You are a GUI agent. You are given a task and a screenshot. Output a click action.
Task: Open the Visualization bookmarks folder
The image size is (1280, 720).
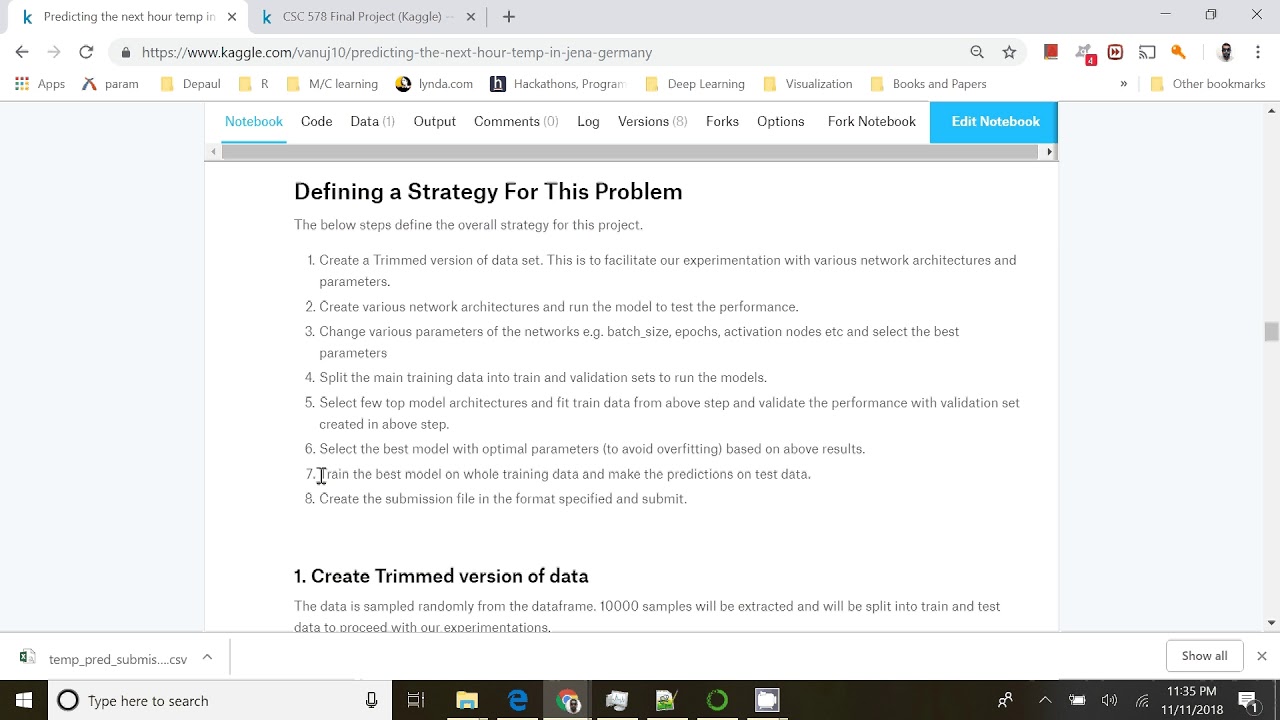point(807,84)
